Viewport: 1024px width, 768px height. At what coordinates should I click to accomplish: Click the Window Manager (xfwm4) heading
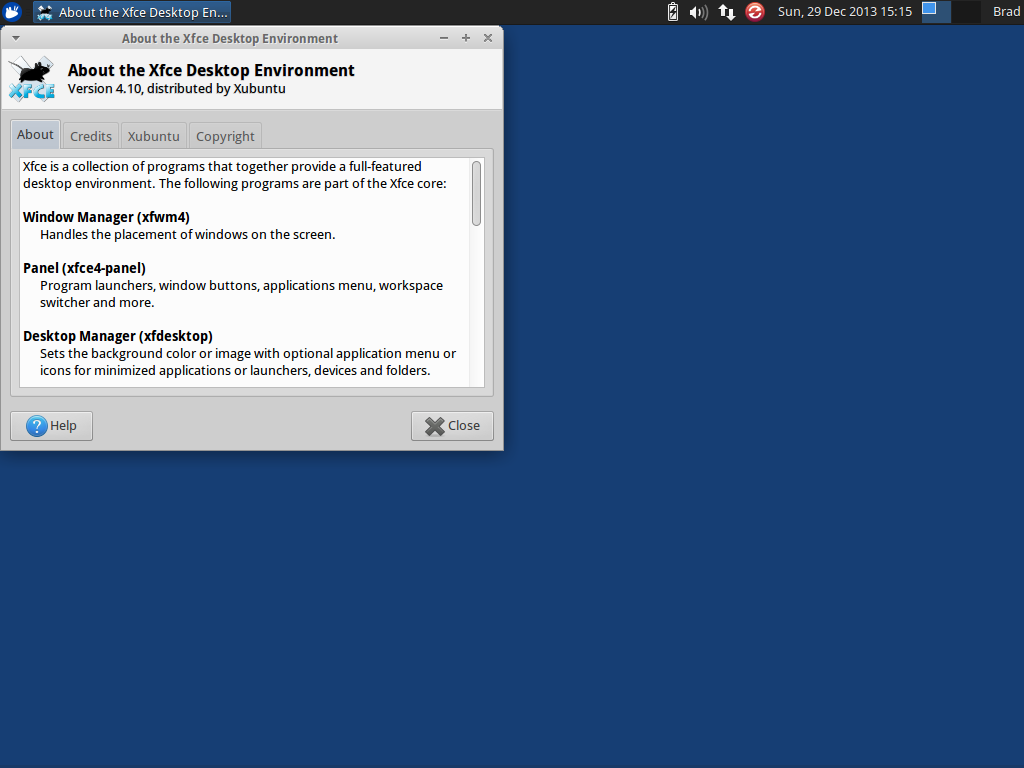click(106, 217)
